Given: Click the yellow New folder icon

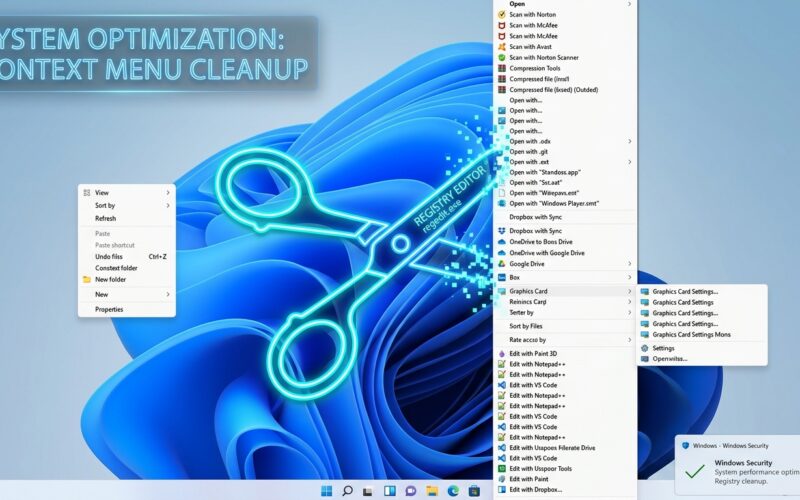Looking at the screenshot, I should point(87,280).
